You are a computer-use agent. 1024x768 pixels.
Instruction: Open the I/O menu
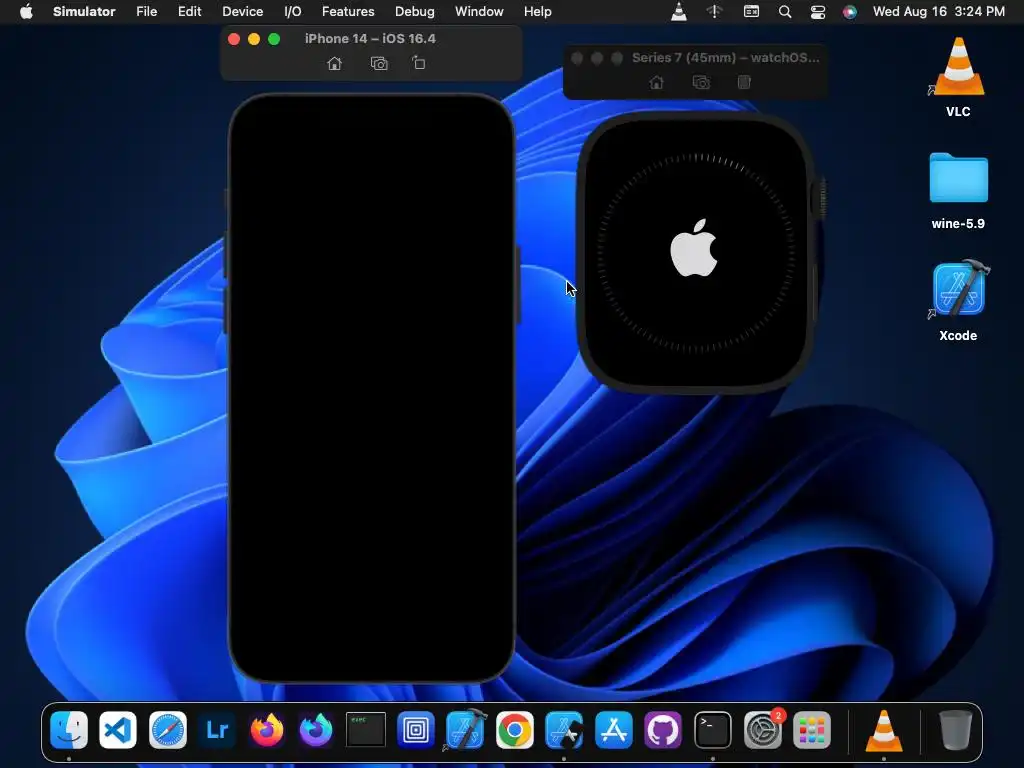[293, 11]
